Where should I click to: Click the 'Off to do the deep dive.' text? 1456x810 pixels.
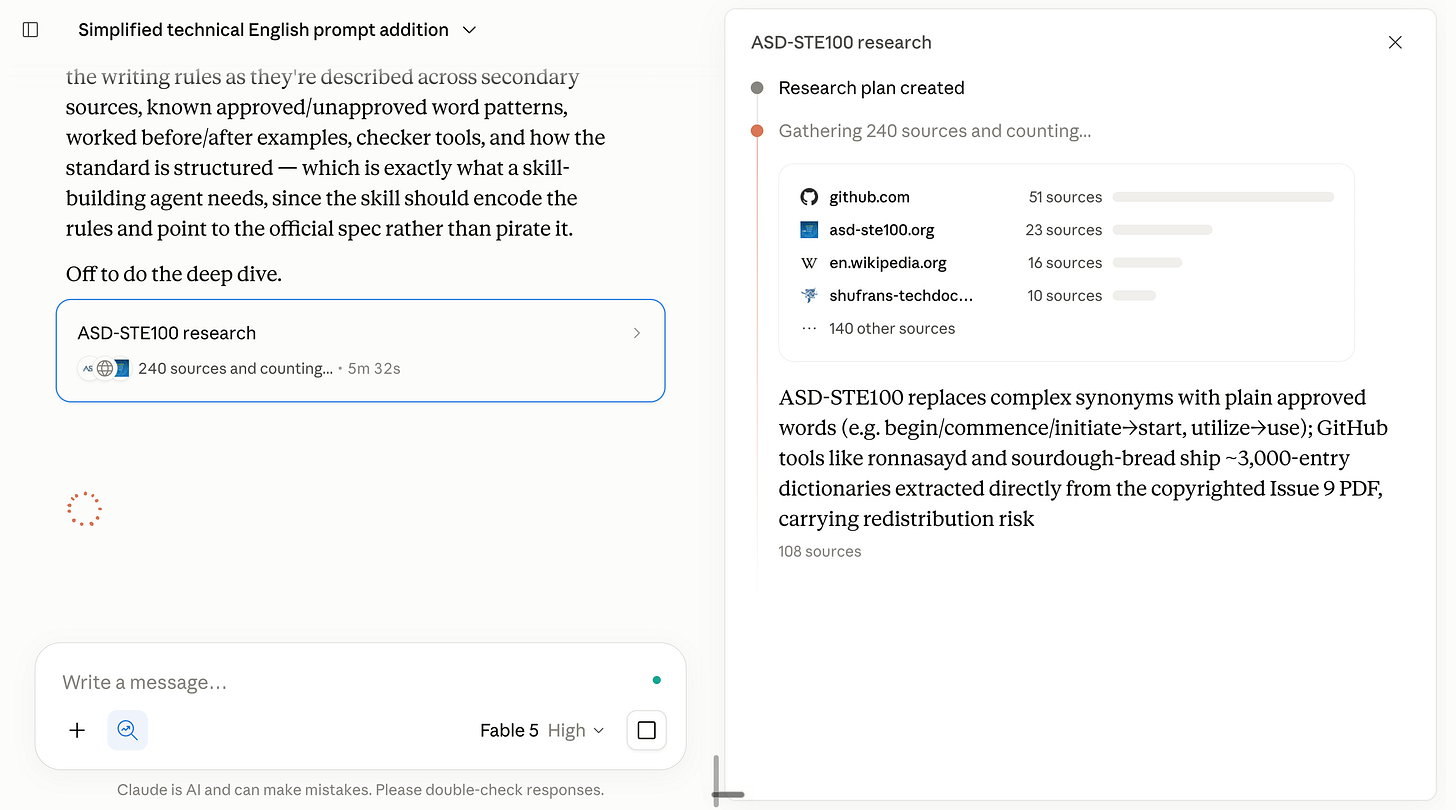point(174,274)
